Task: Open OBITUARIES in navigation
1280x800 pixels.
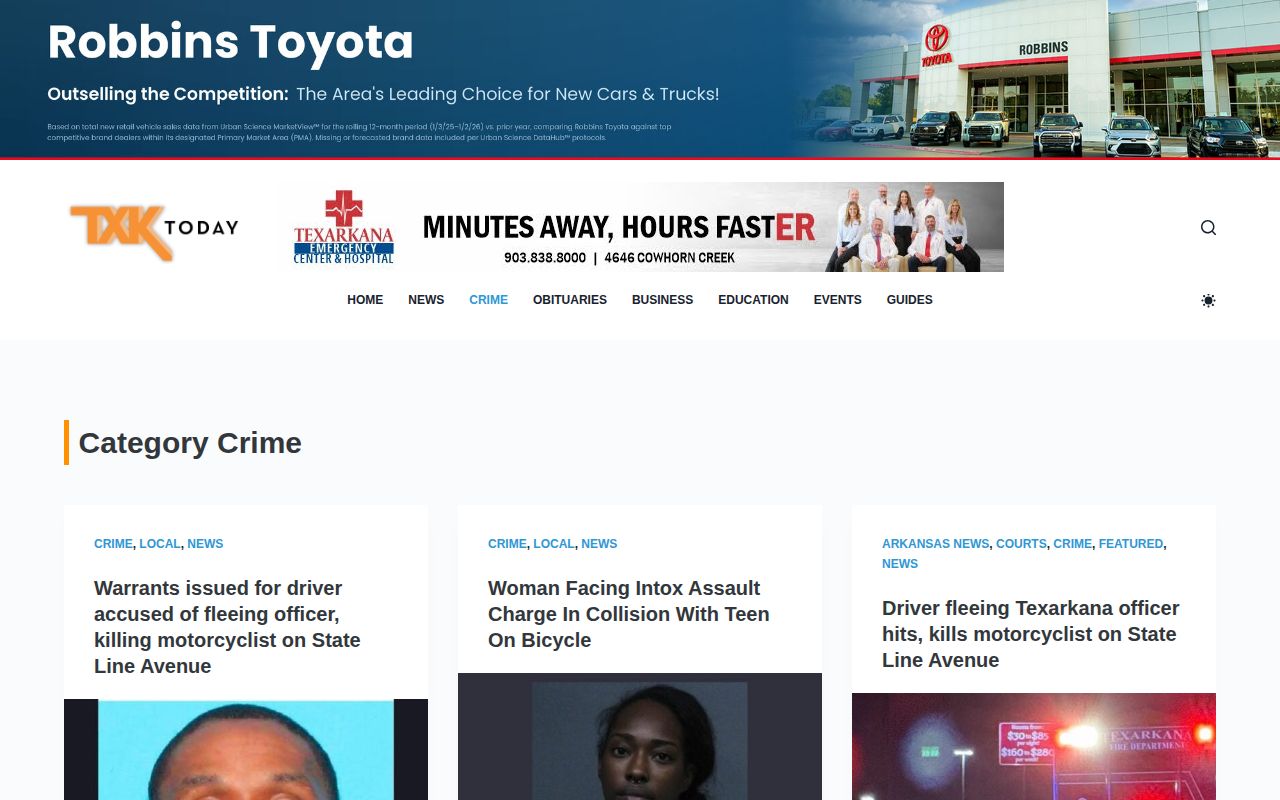Action: [x=570, y=300]
